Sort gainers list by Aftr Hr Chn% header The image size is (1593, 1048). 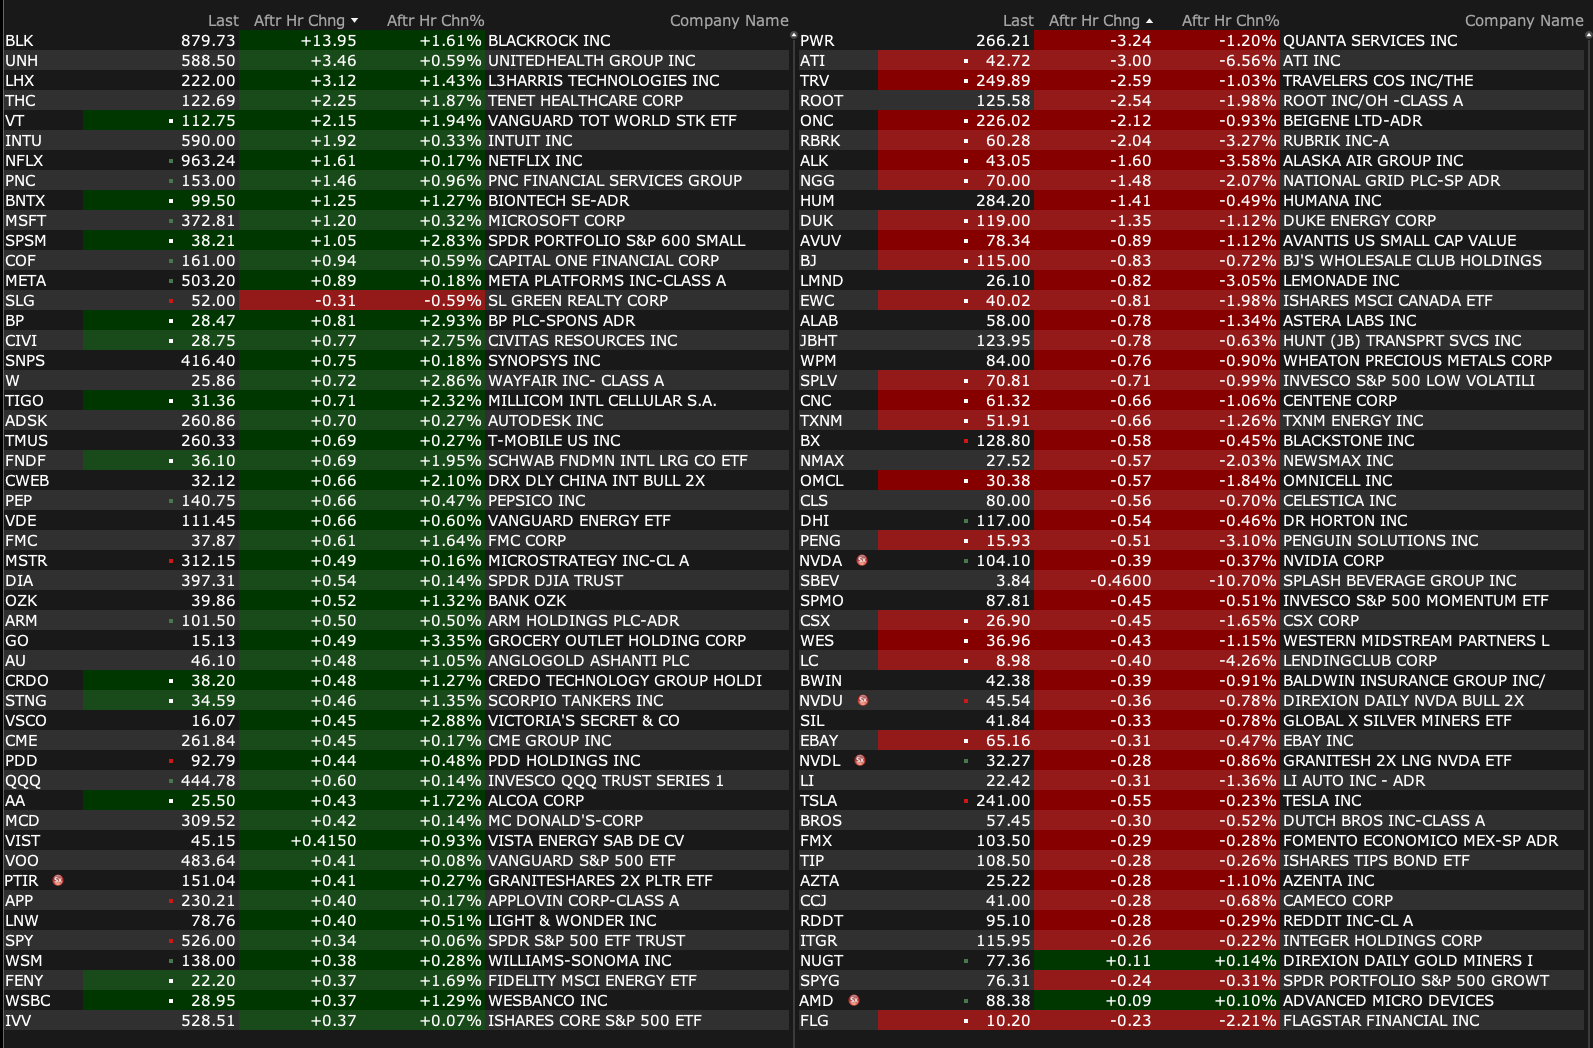435,21
